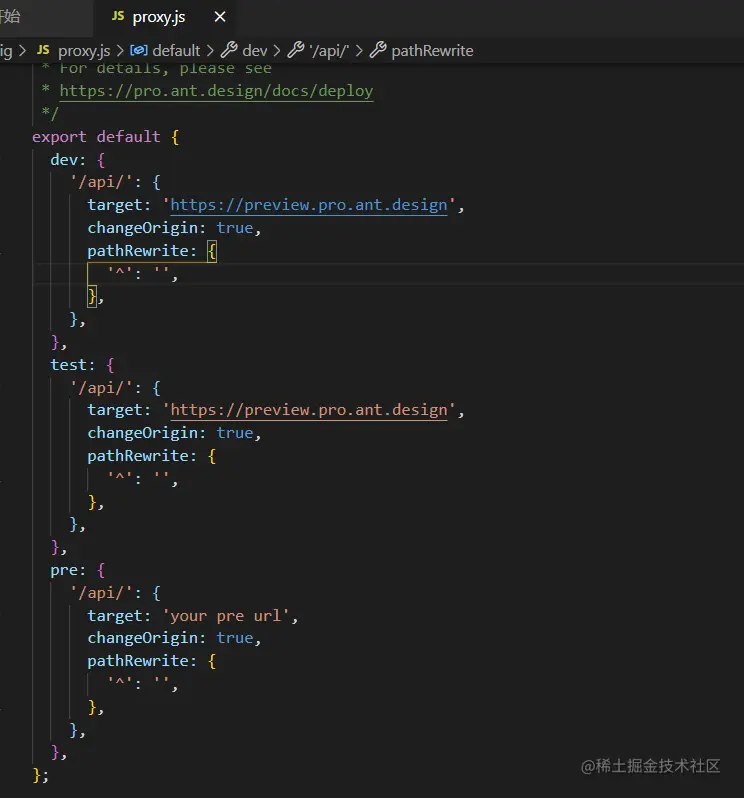Screen dimensions: 744x798
Task: Open the '/api/' breadcrumb item
Action: [x=329, y=51]
